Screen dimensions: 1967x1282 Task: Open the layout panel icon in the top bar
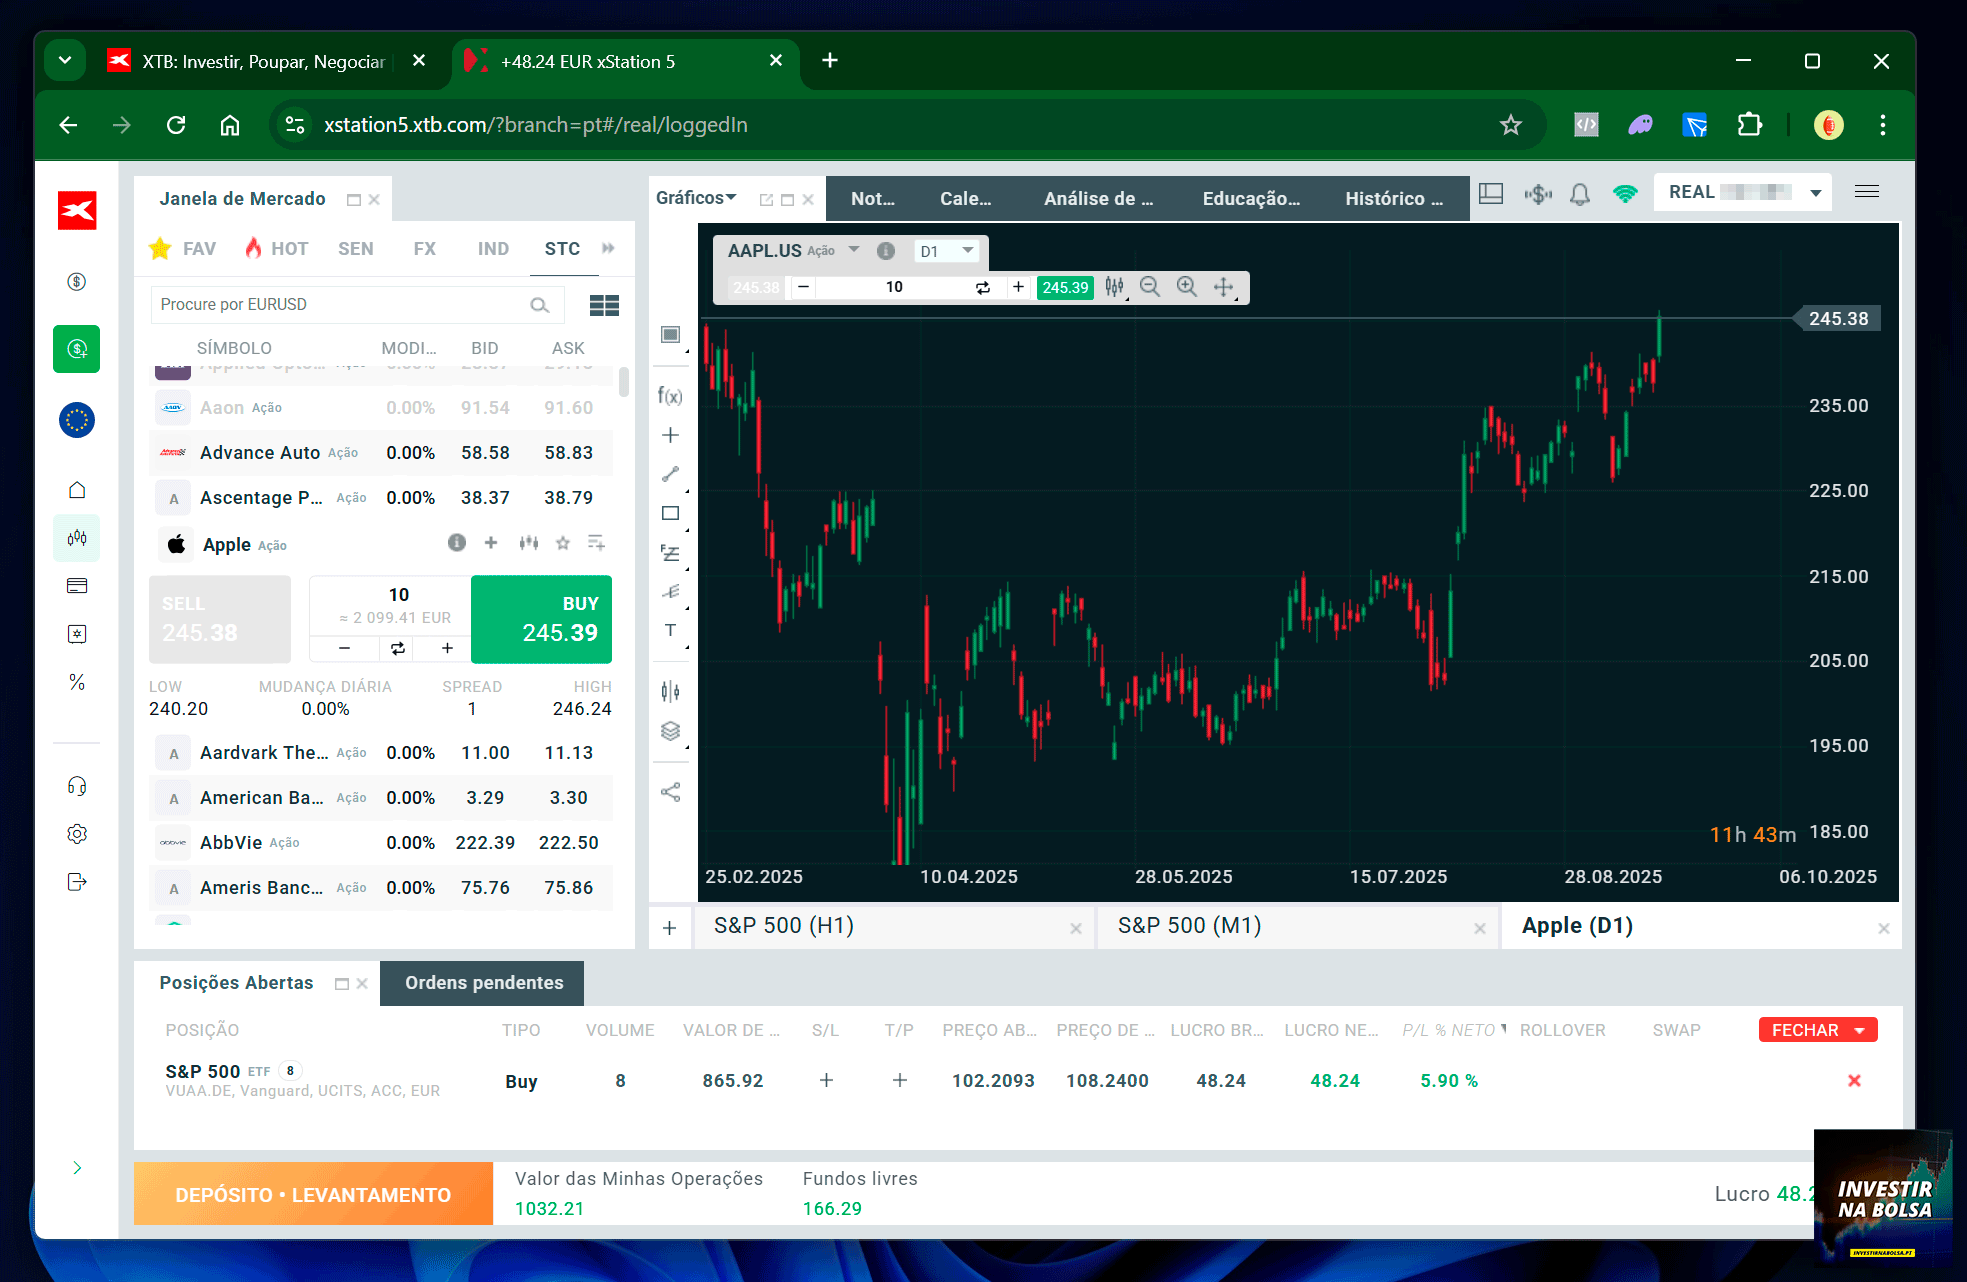[x=1491, y=194]
